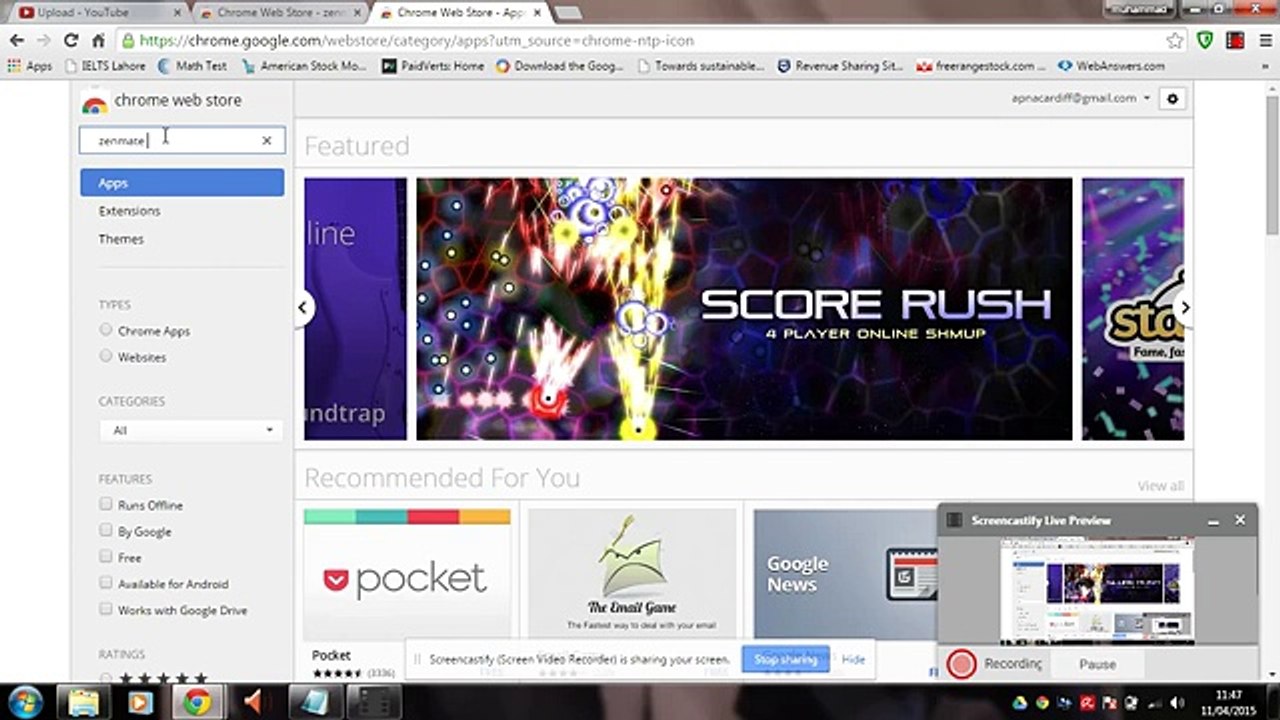Show the previous featured slide arrow
Image resolution: width=1280 pixels, height=720 pixels.
(302, 308)
